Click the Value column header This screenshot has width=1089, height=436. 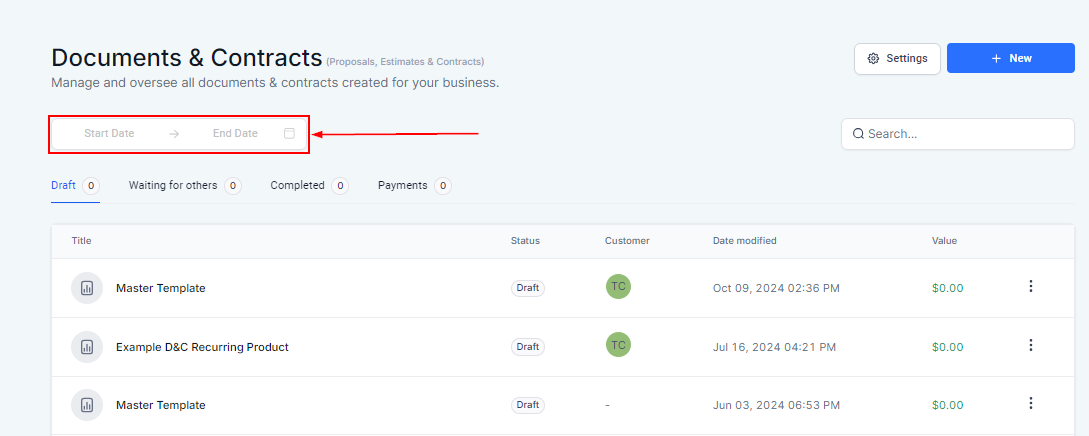click(x=945, y=241)
